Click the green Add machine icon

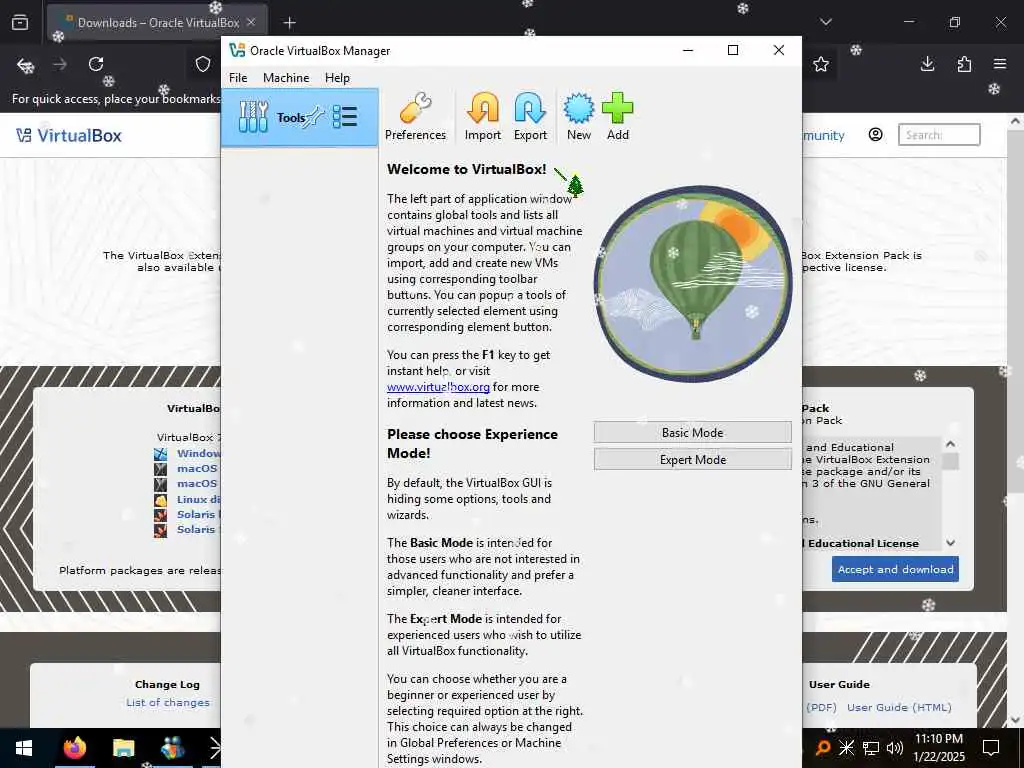(x=618, y=117)
